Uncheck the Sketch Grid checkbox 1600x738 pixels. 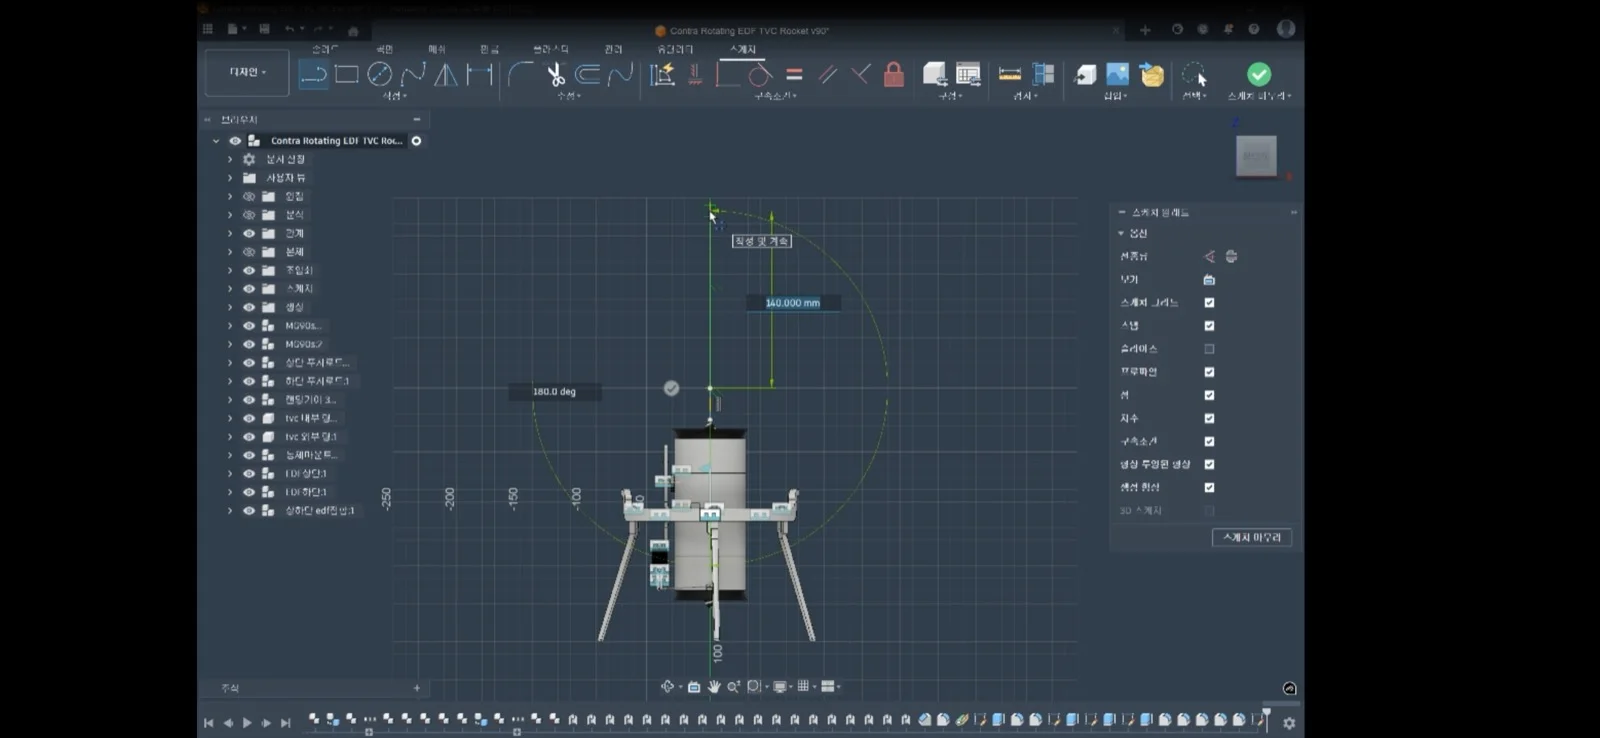[1209, 302]
